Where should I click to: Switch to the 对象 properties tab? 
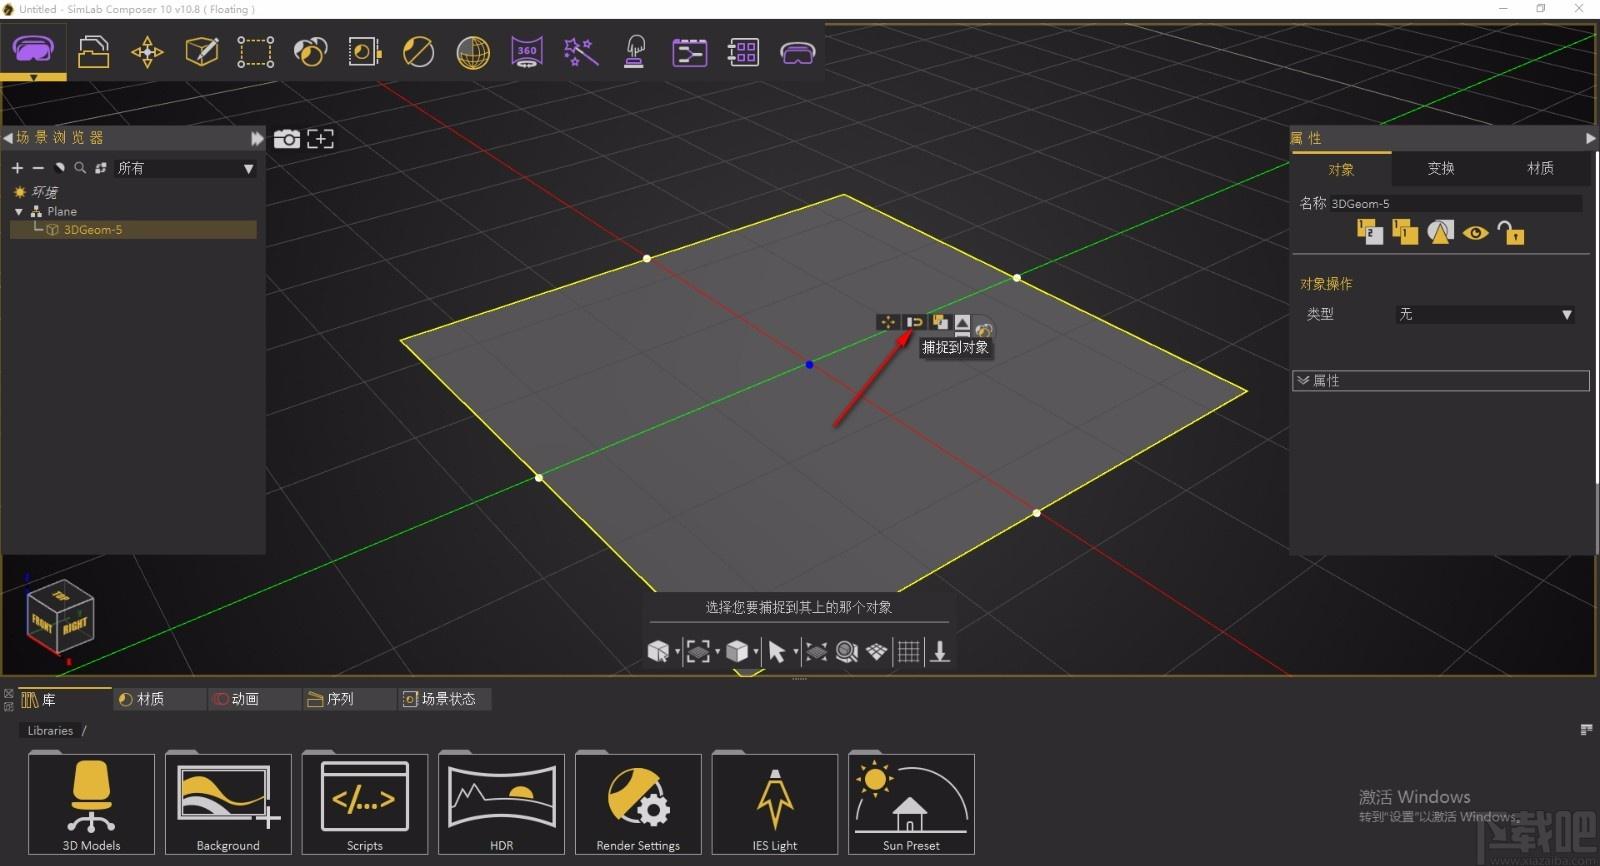click(x=1341, y=169)
